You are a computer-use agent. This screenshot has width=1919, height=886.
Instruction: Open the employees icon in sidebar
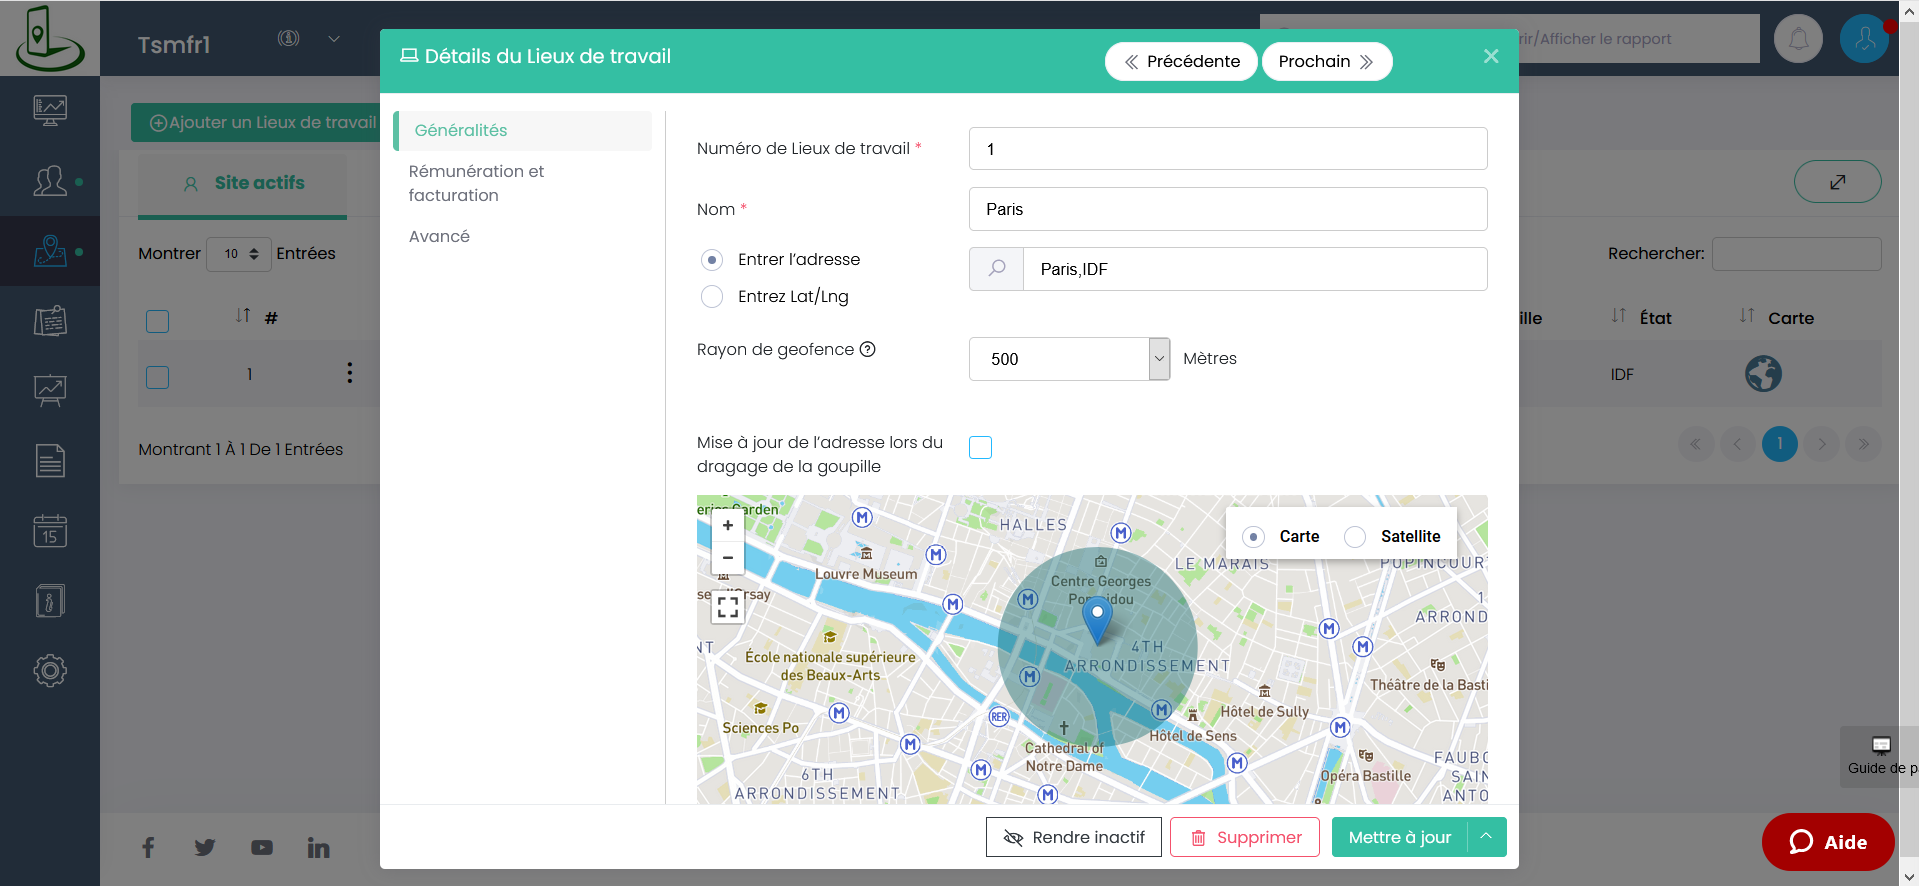(x=50, y=181)
